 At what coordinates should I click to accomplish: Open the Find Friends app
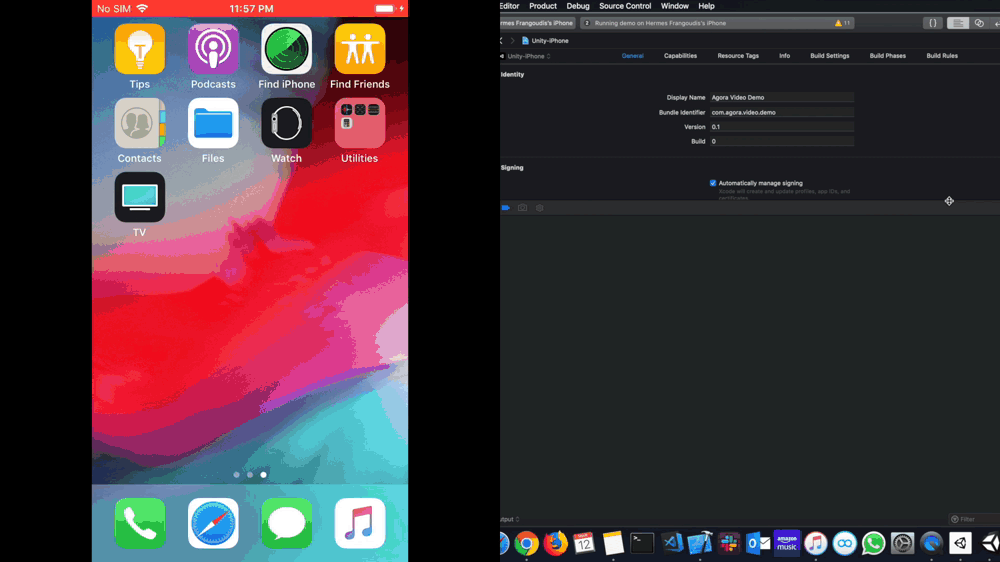[x=360, y=50]
